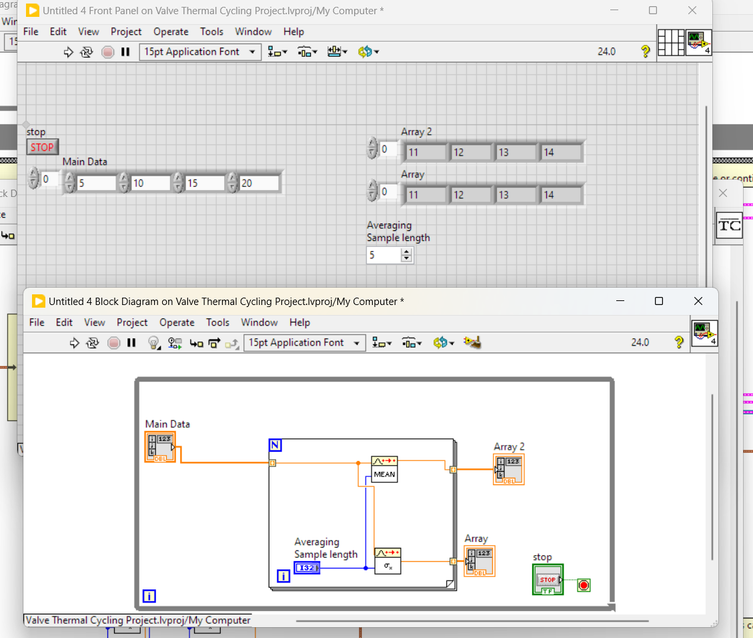753x638 pixels.
Task: Toggle Highlight Execution light bulb
Action: click(x=154, y=343)
